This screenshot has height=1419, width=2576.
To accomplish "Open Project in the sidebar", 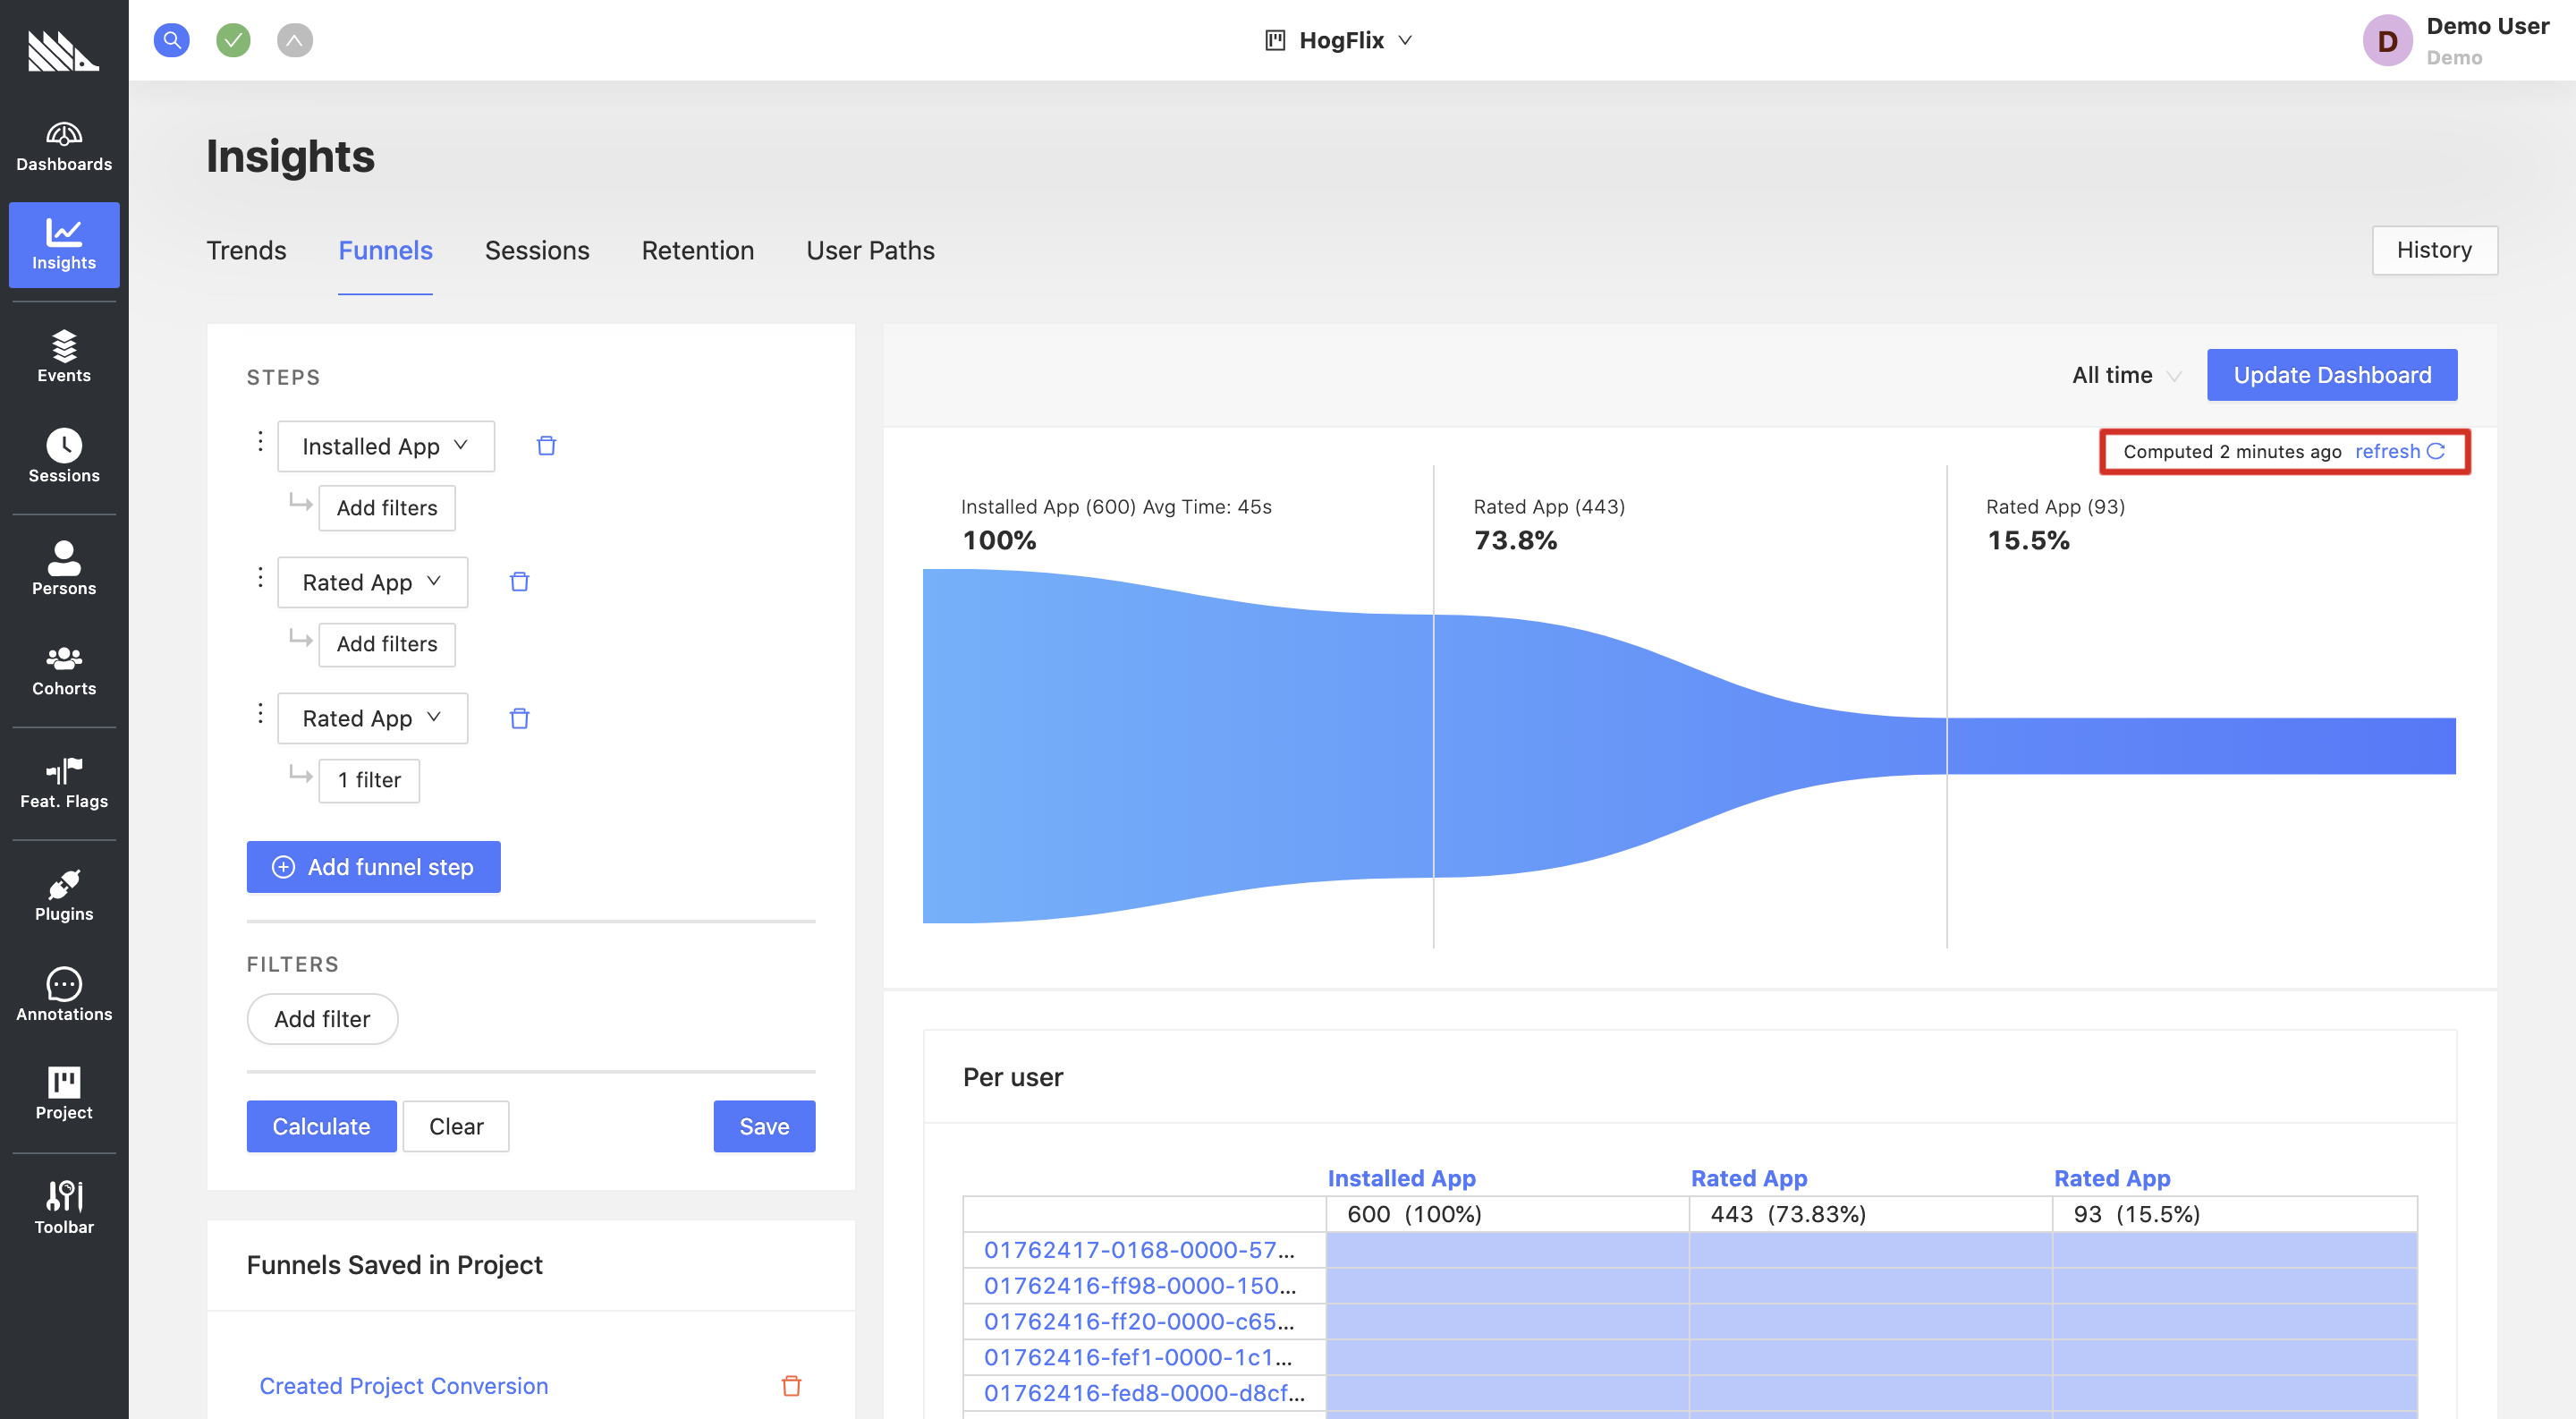I will (64, 1093).
